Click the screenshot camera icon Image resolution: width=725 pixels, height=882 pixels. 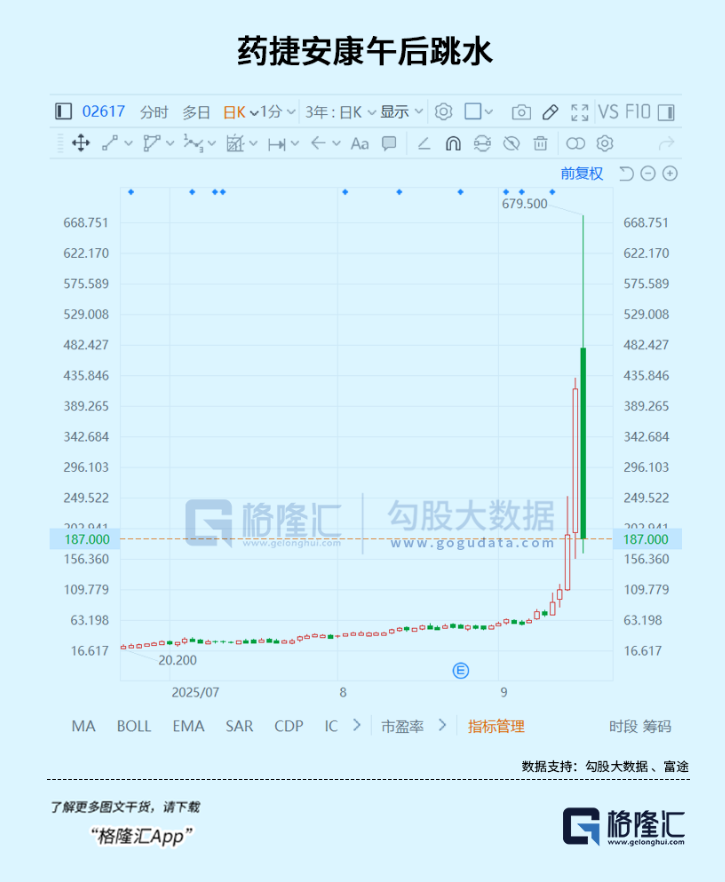[521, 112]
